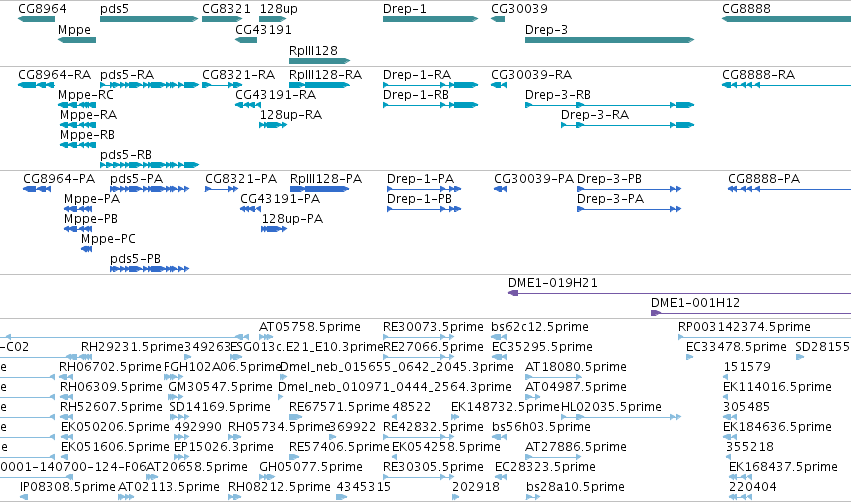Select transcript Drep-1-RB

point(430,105)
